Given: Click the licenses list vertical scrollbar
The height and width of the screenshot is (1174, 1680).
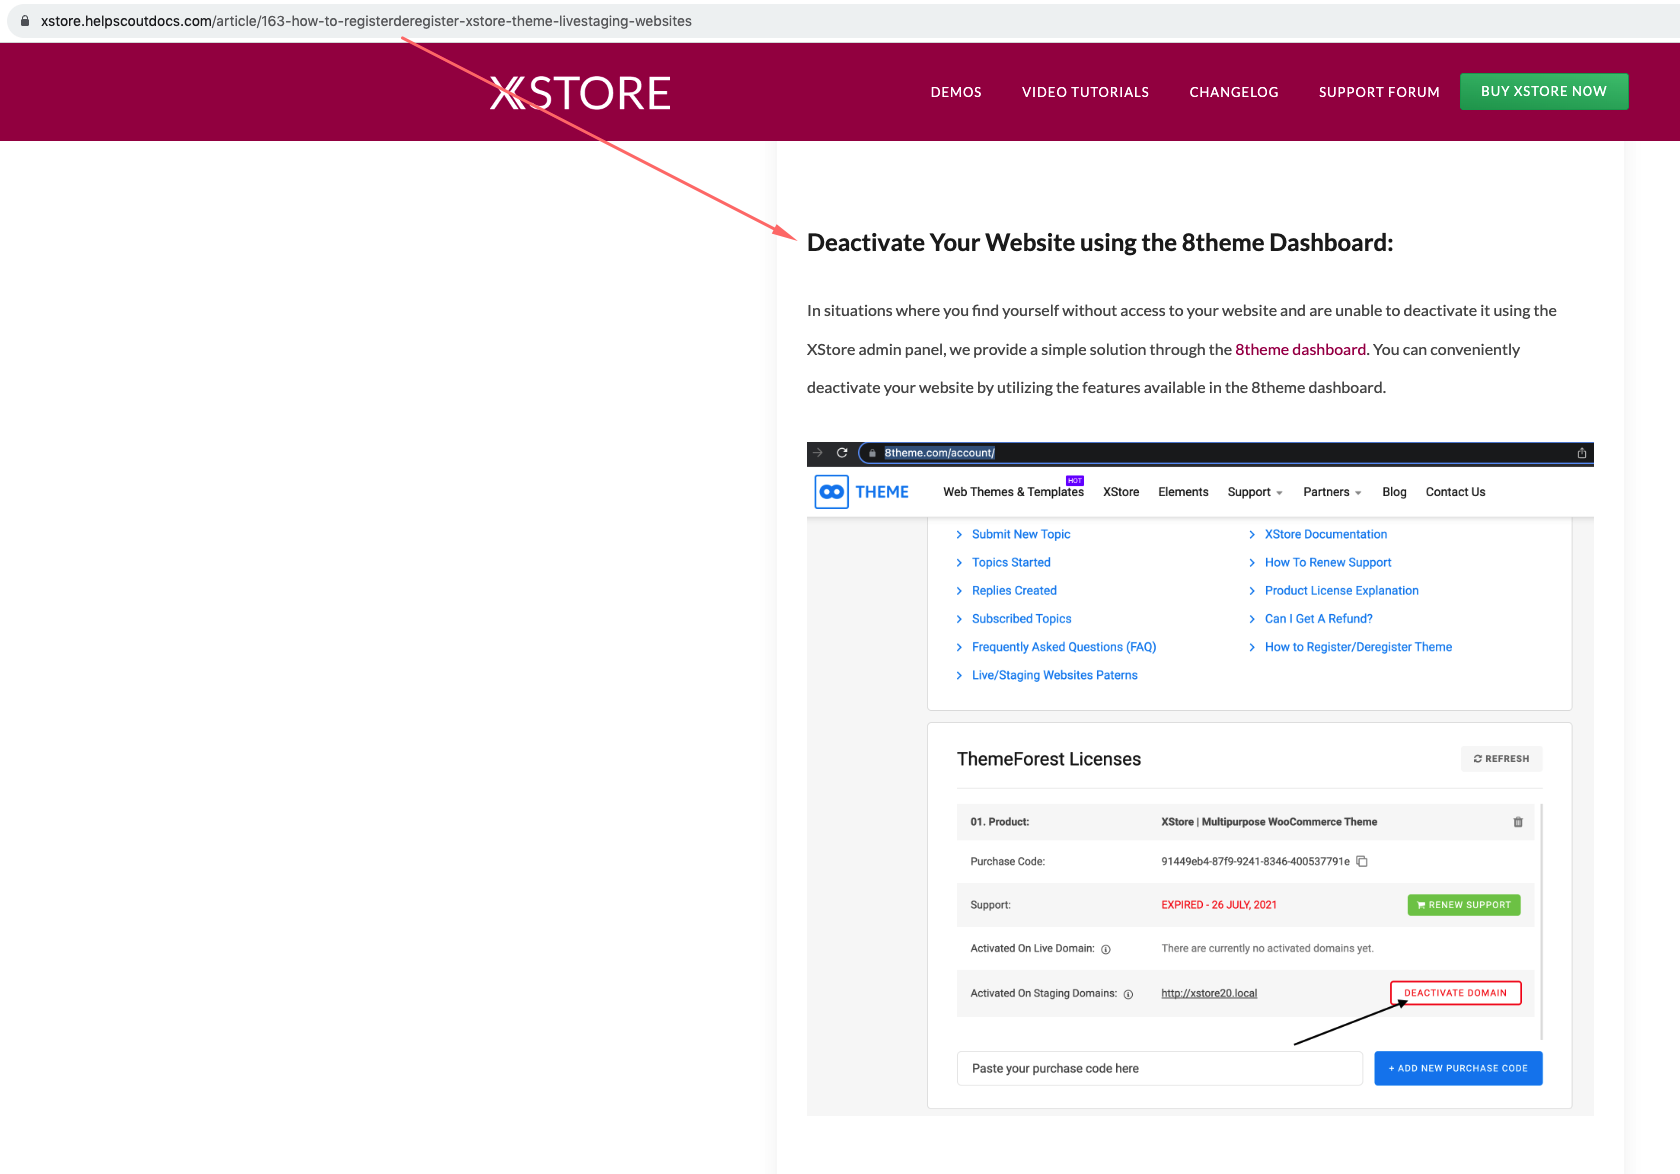Looking at the screenshot, I should (1542, 921).
